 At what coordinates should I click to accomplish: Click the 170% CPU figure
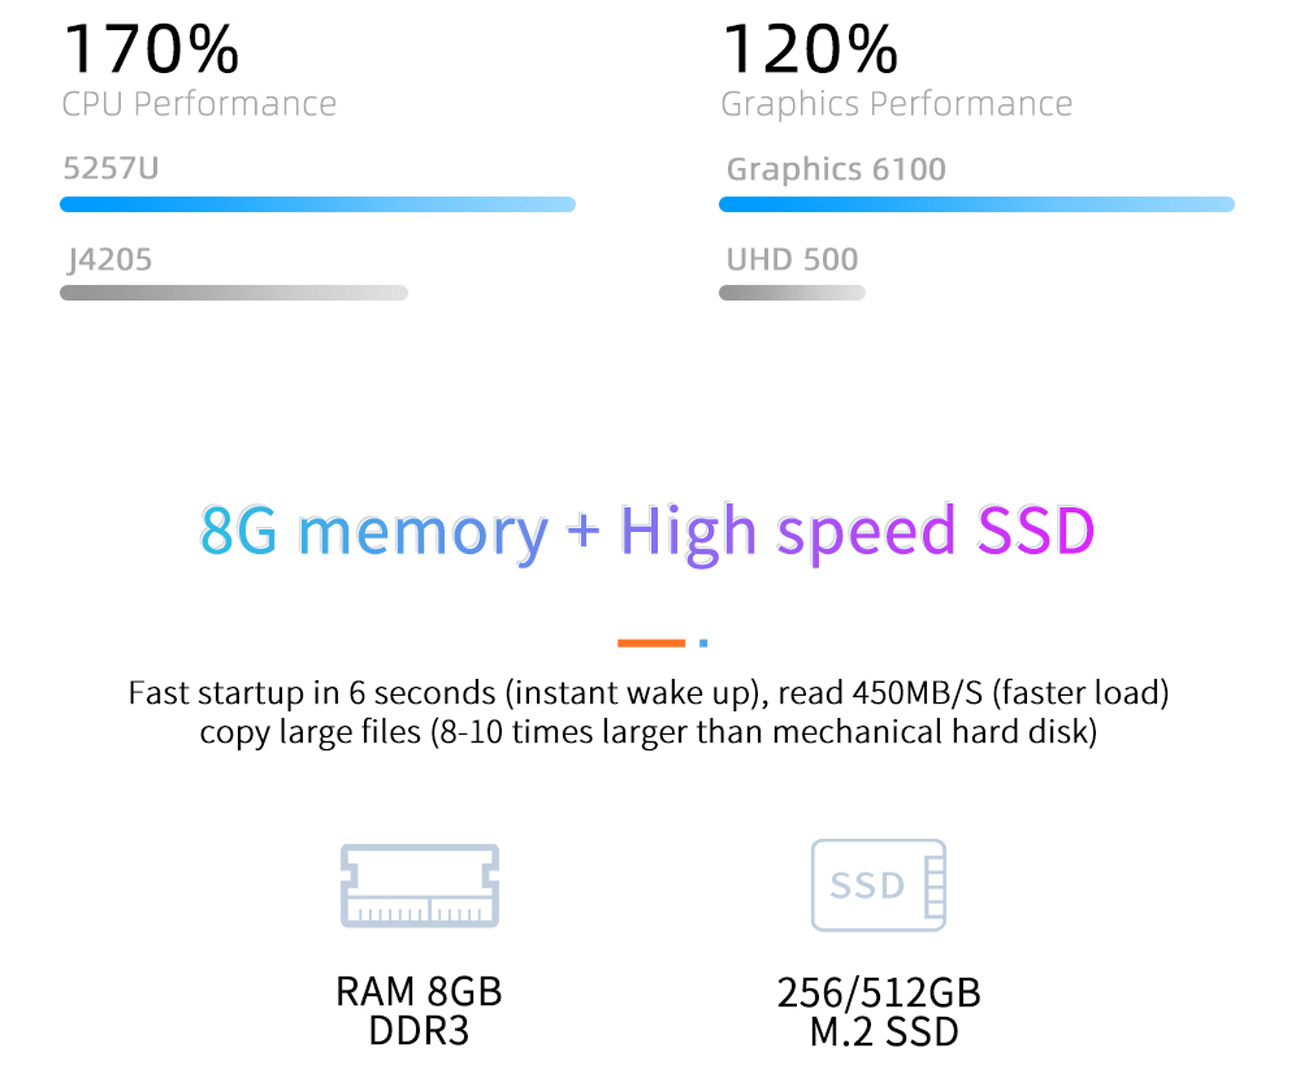152,49
